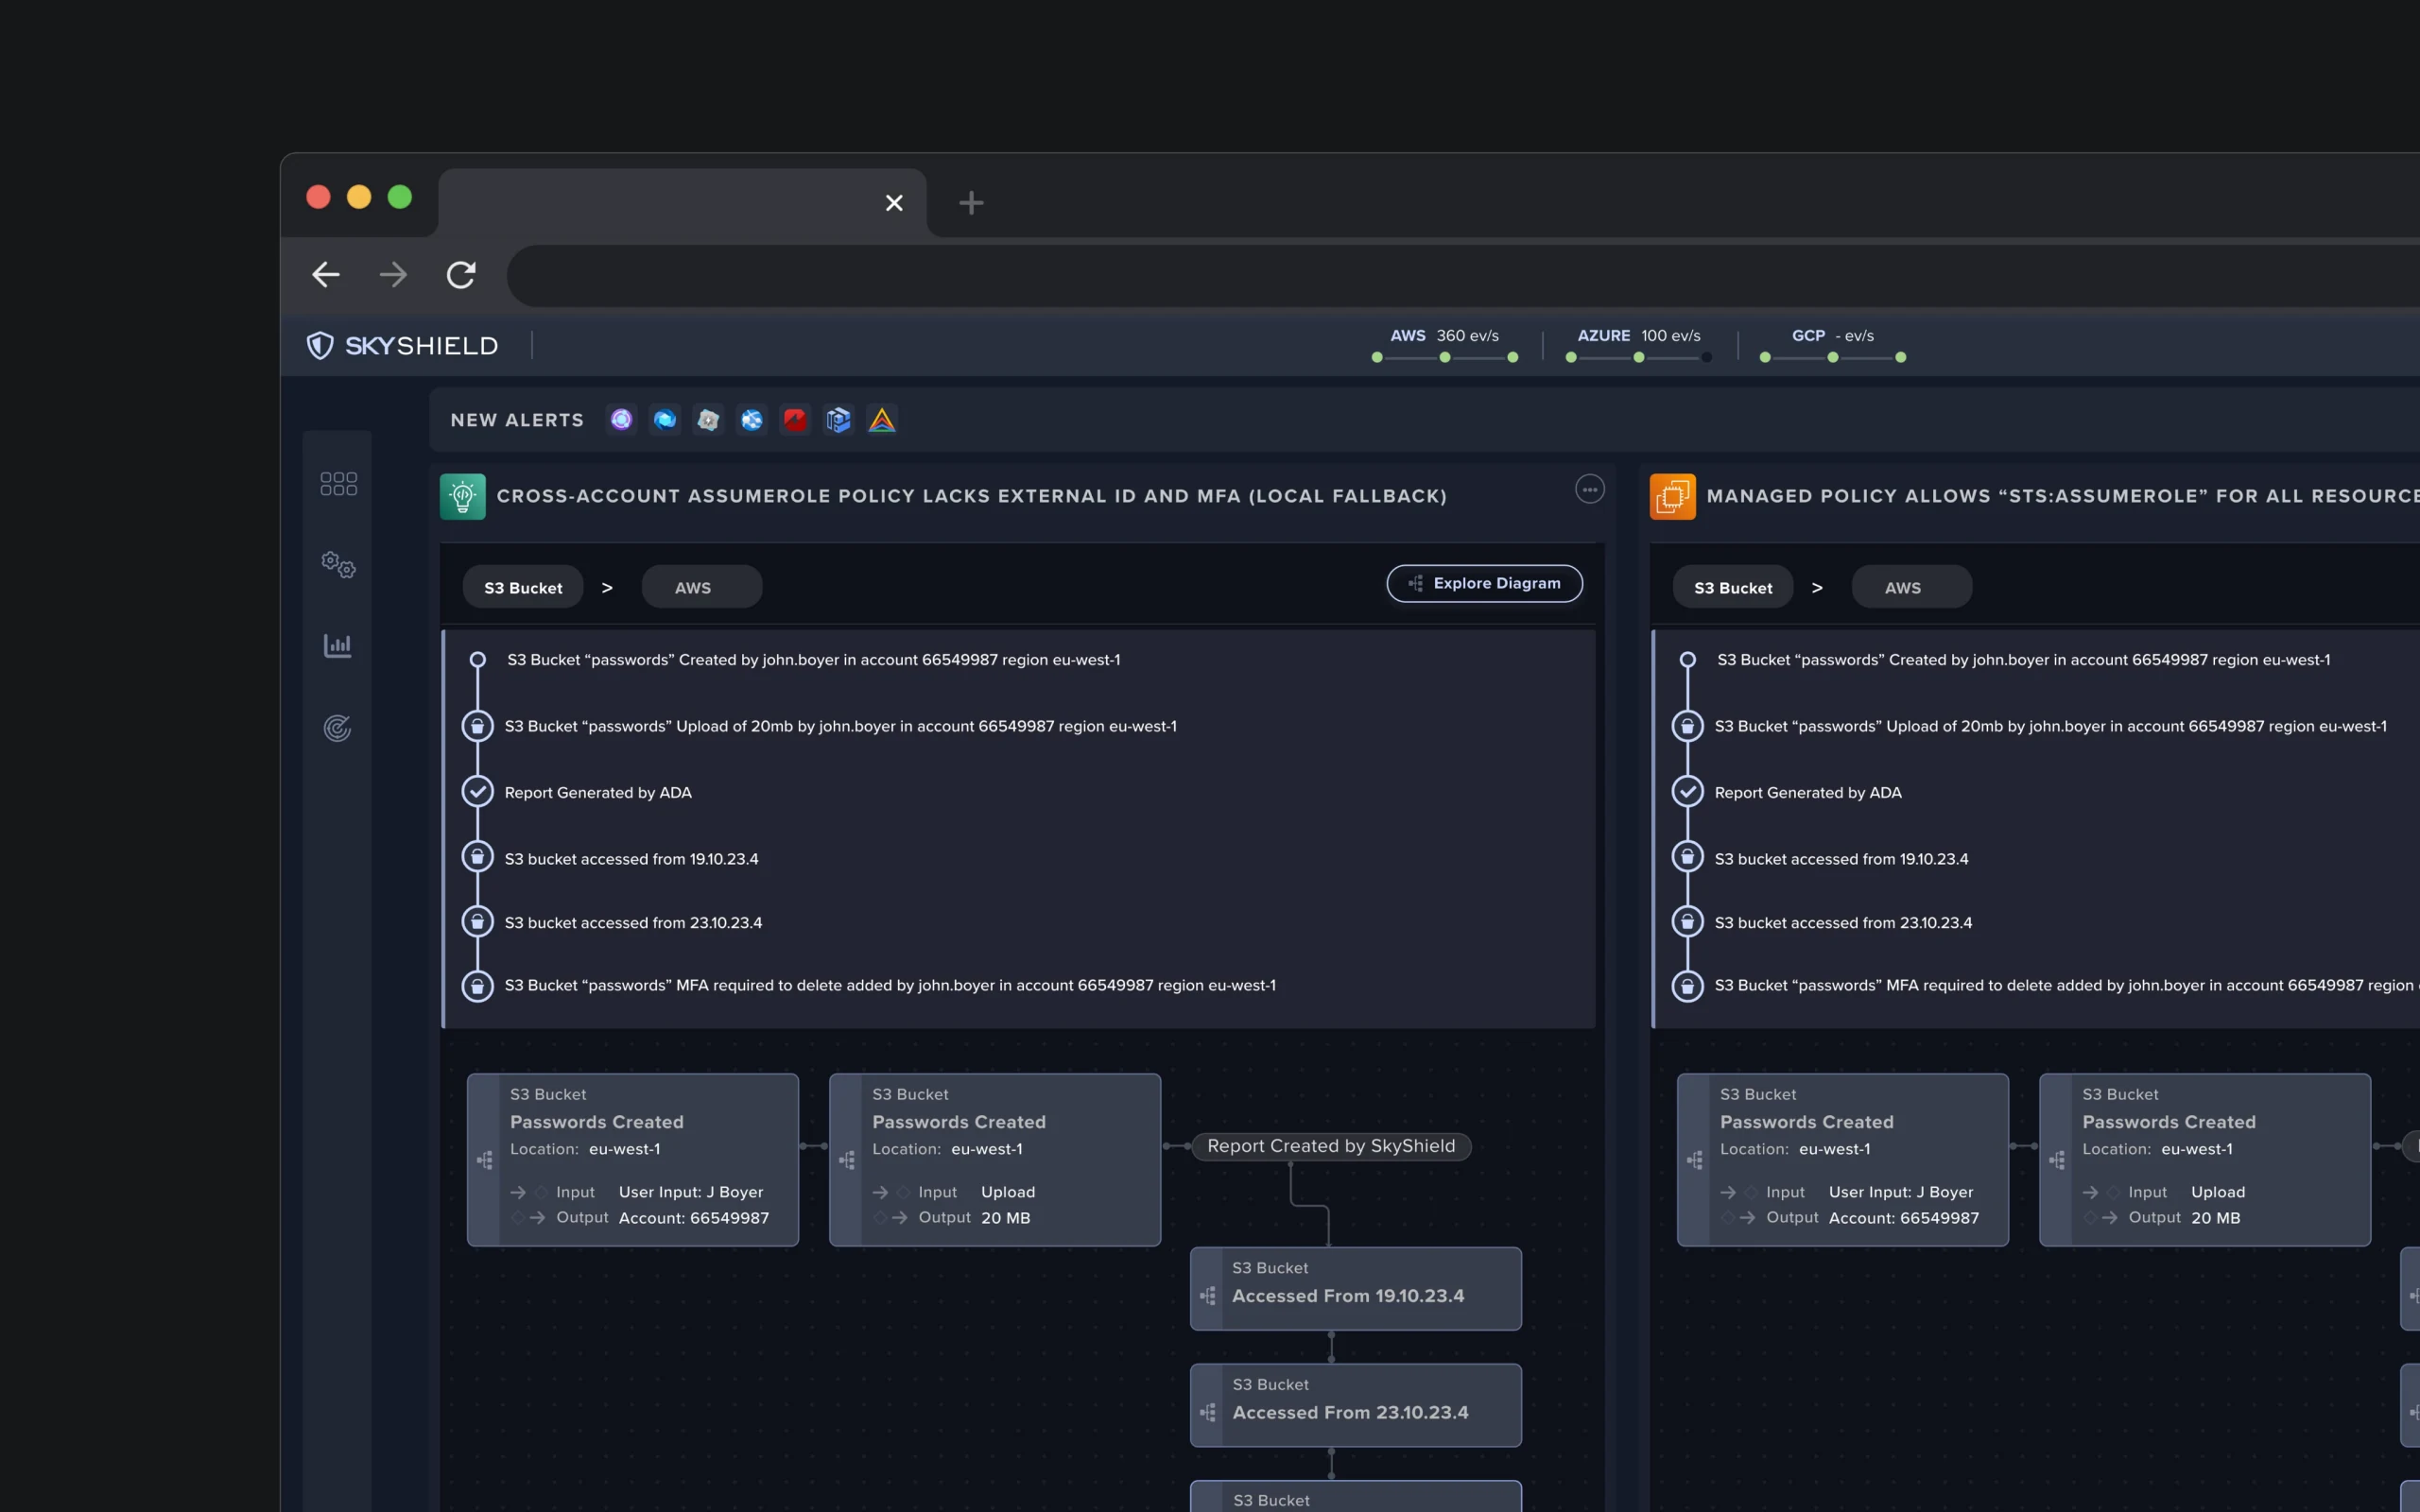Click diagram icon on Accessed From 23.10.23.4 node
Screen dimensions: 2420x1512
1208,1412
